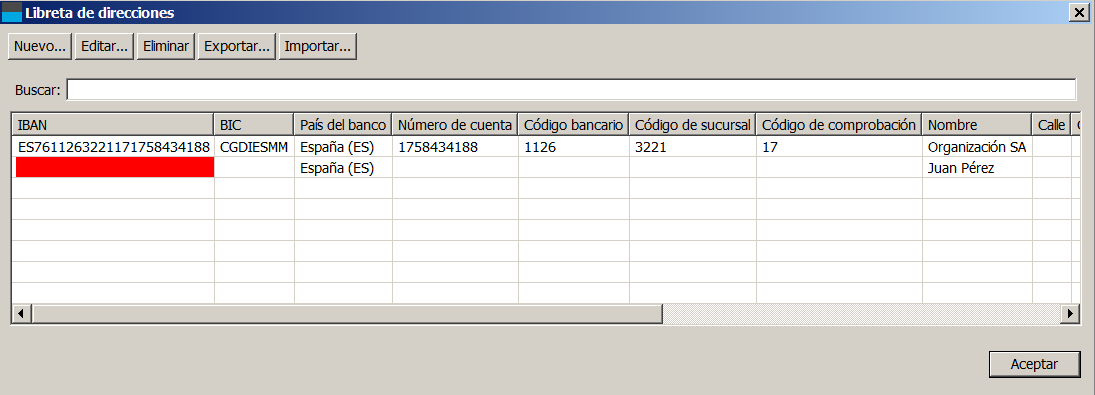
Task: Click the Importar... button
Action: (x=318, y=47)
